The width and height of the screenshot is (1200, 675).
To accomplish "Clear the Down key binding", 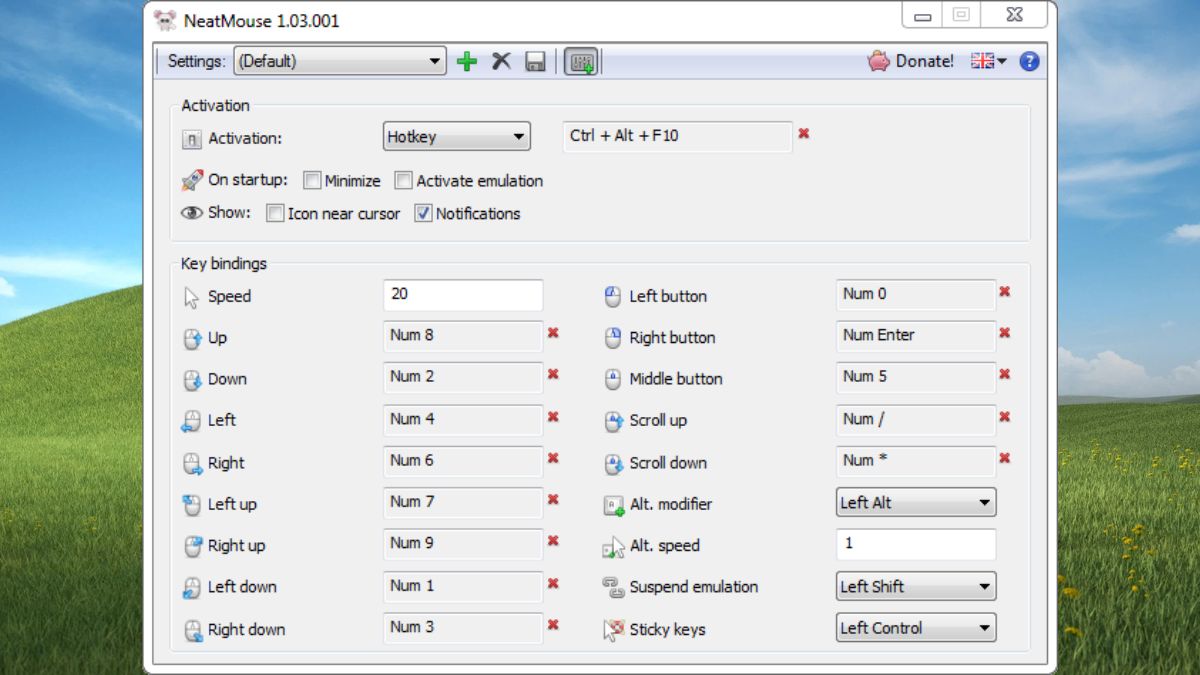I will [x=553, y=374].
